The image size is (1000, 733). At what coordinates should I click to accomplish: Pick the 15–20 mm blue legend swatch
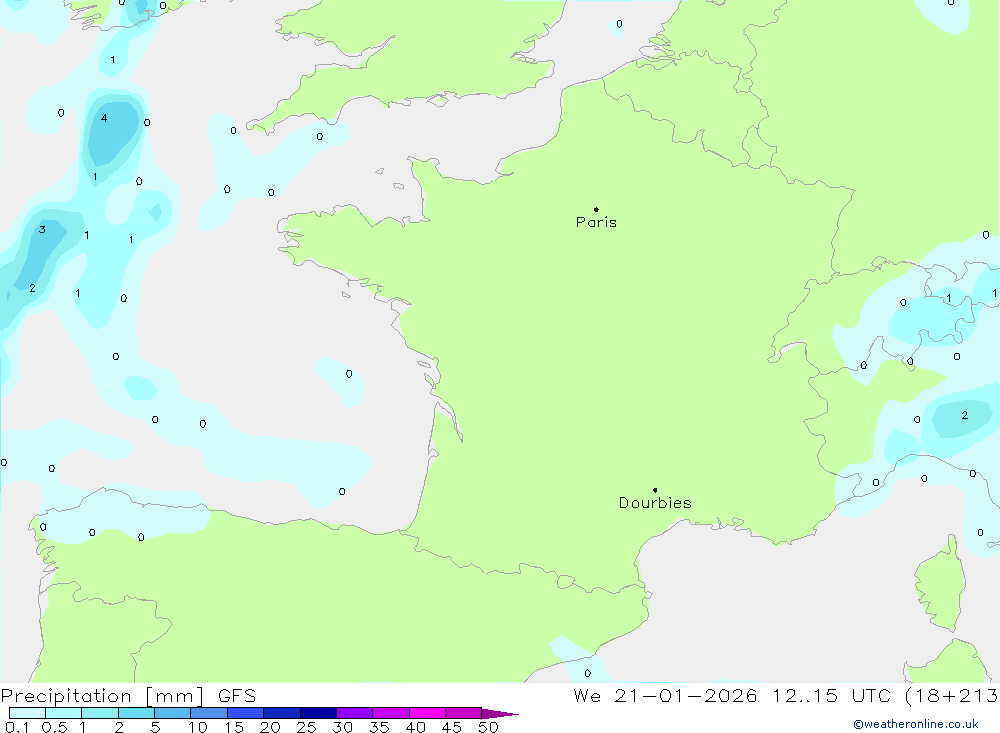[245, 713]
